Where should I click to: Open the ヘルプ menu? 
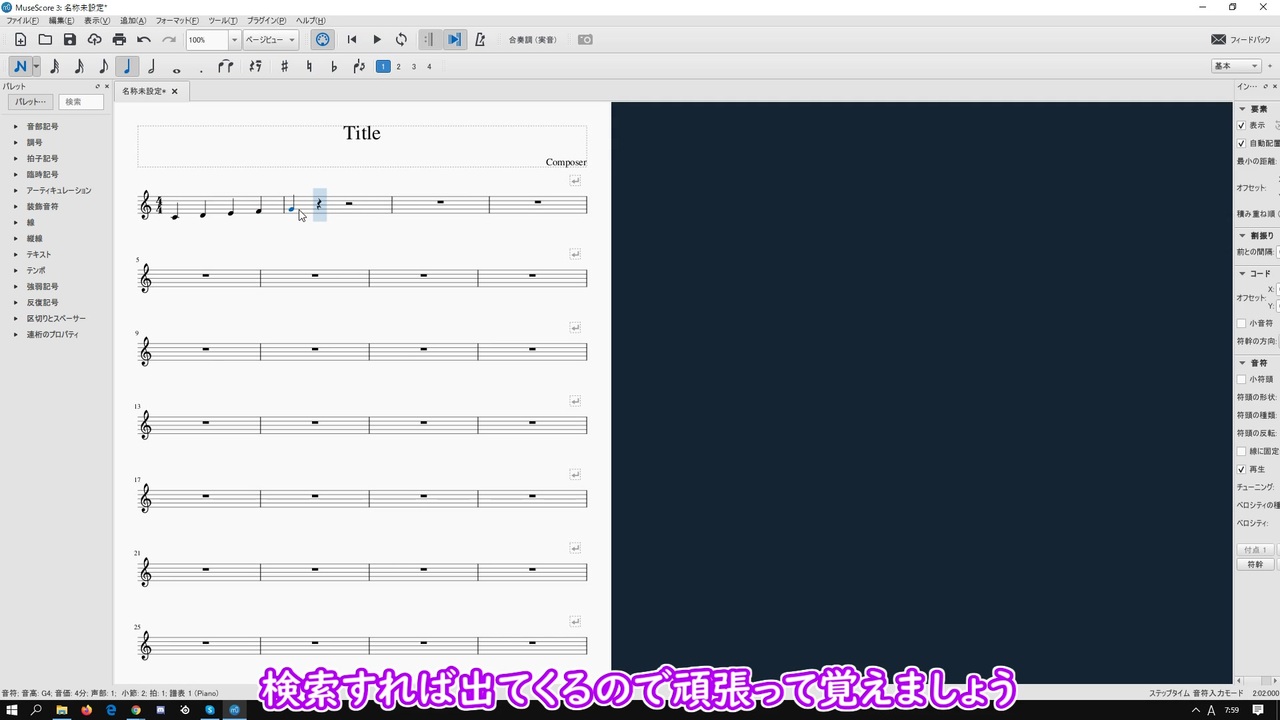pyautogui.click(x=310, y=21)
